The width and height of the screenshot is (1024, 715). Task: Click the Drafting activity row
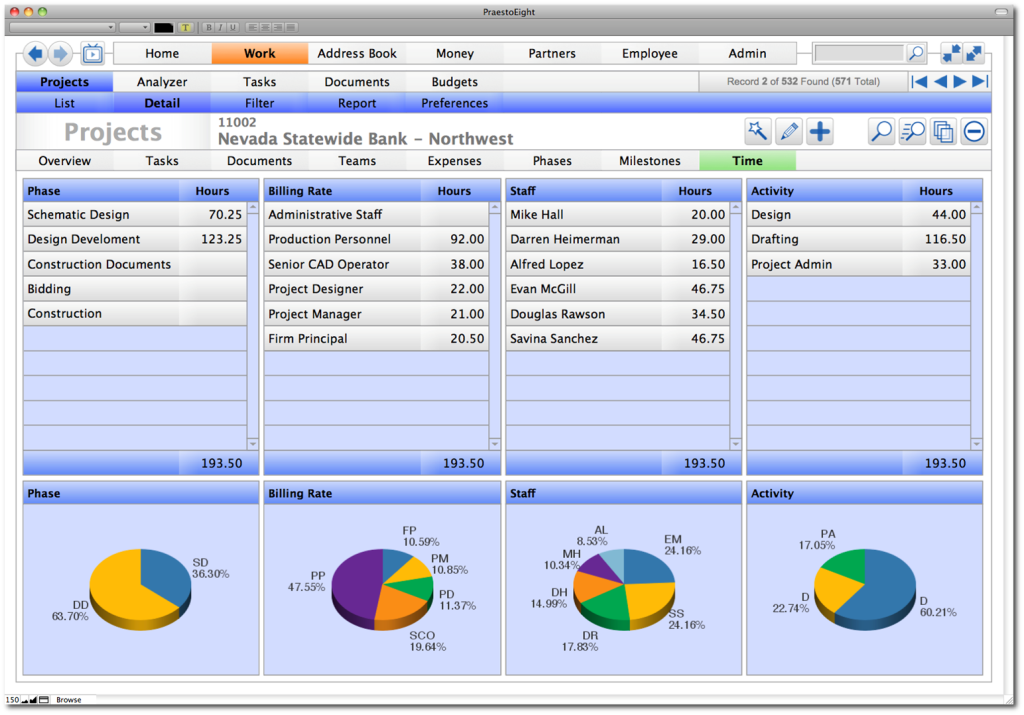859,239
